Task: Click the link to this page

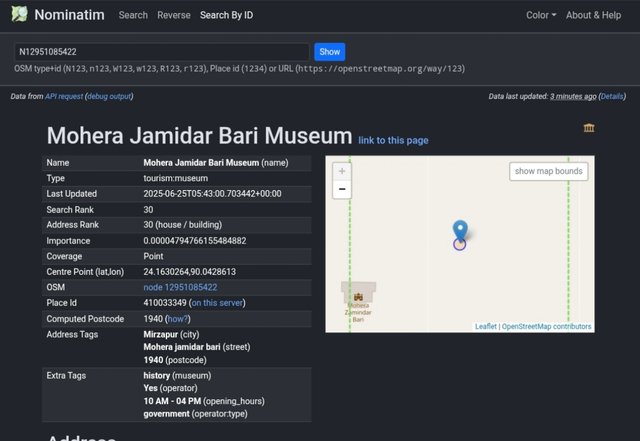Action: [x=393, y=140]
